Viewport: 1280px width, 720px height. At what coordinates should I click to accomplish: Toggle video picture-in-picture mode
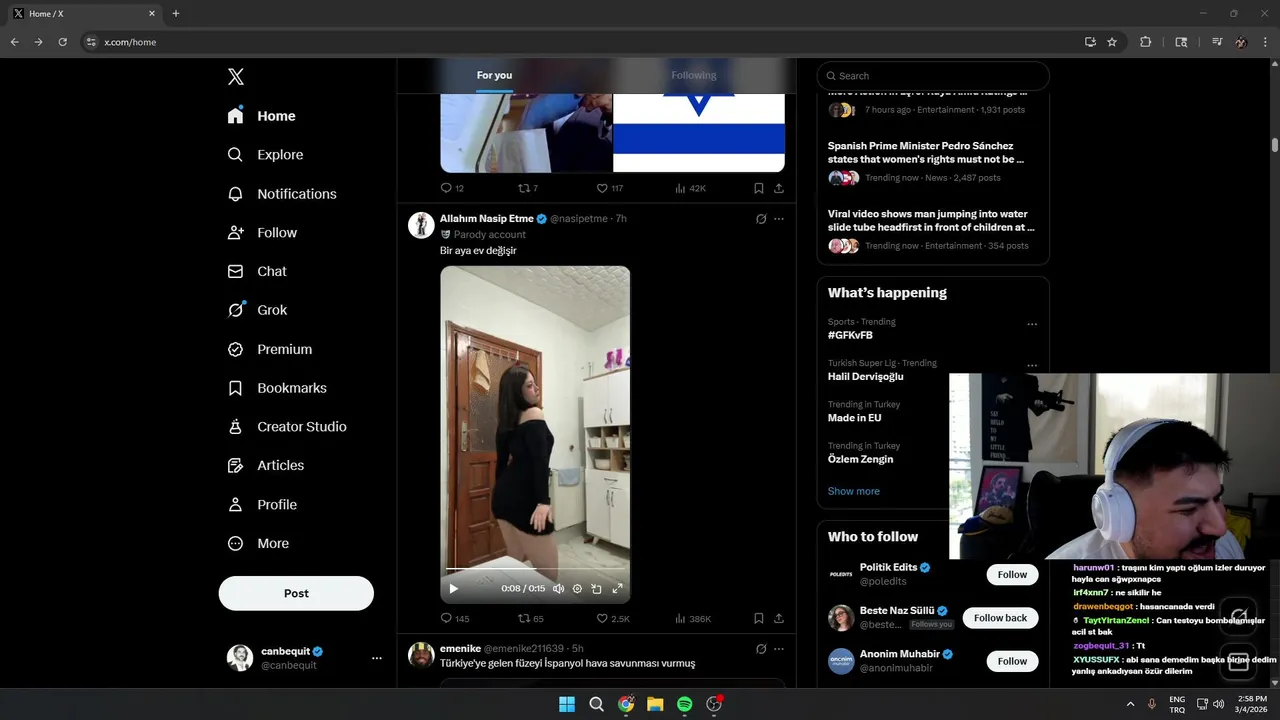(596, 589)
